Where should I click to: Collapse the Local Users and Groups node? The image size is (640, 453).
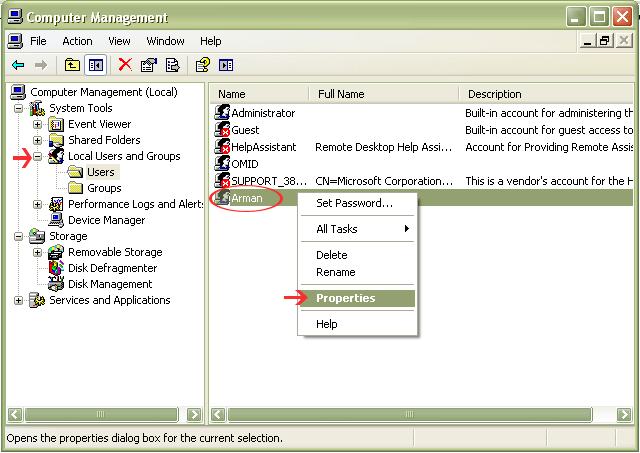[38, 156]
